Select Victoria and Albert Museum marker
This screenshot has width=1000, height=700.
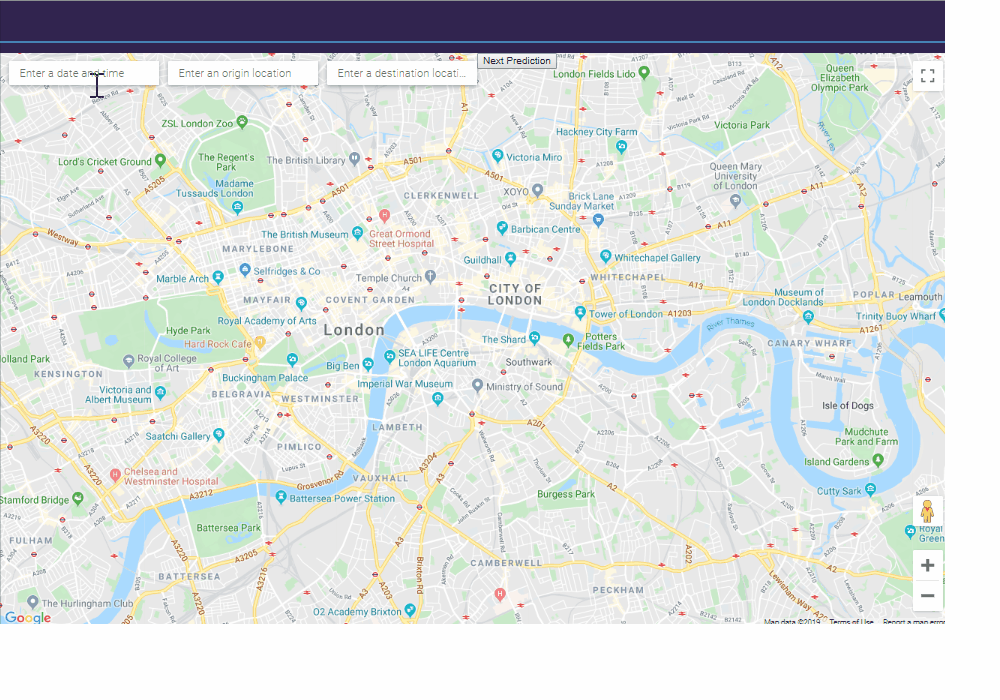[160, 391]
